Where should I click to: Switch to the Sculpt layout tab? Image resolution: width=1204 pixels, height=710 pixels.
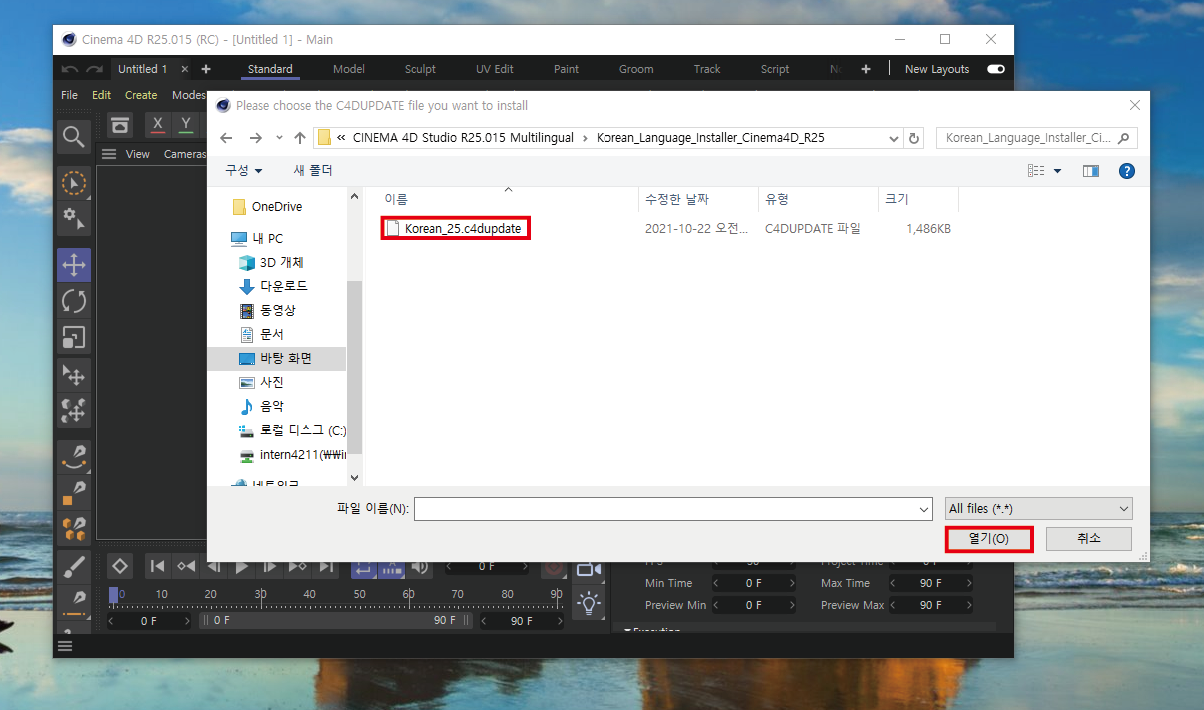tap(420, 69)
